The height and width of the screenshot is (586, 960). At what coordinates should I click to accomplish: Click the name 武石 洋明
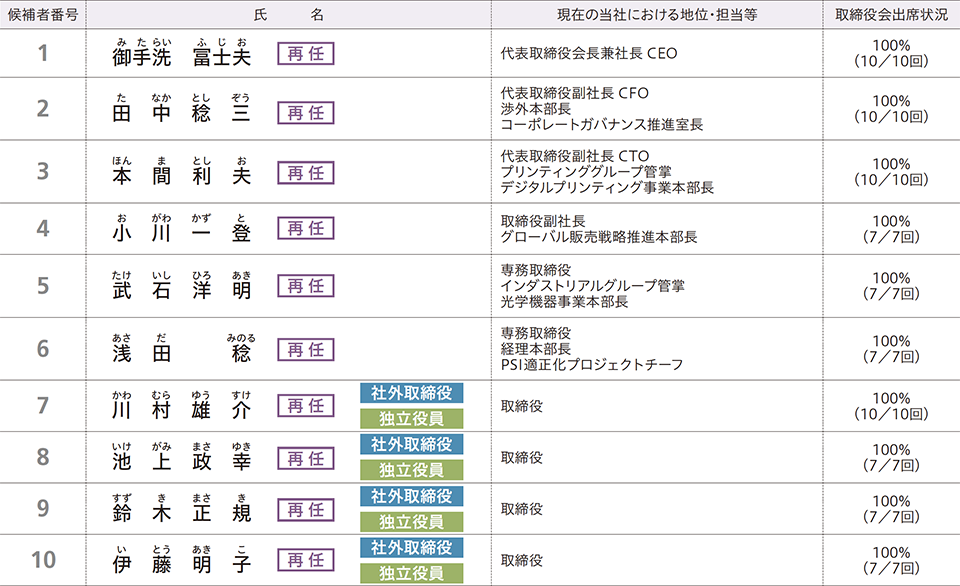pos(182,286)
